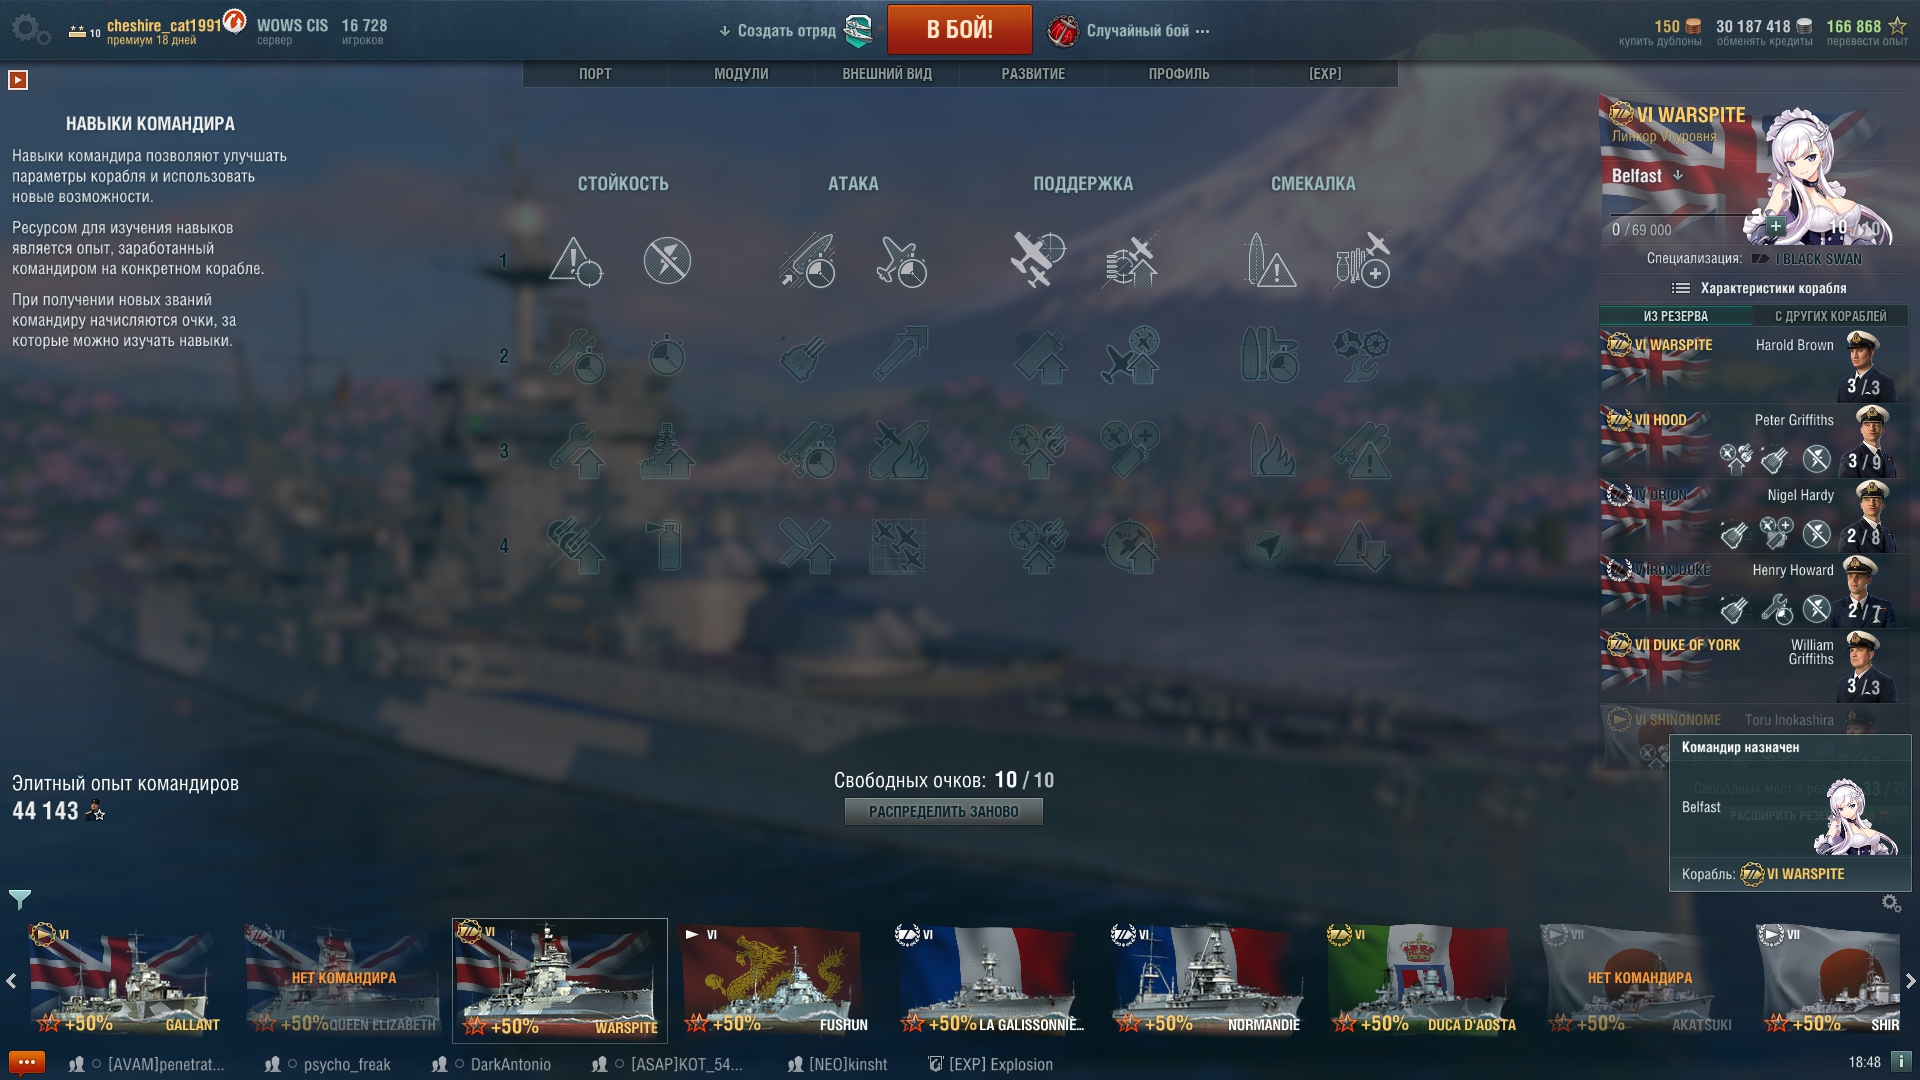Open main menu gear icon top-left

(30, 29)
